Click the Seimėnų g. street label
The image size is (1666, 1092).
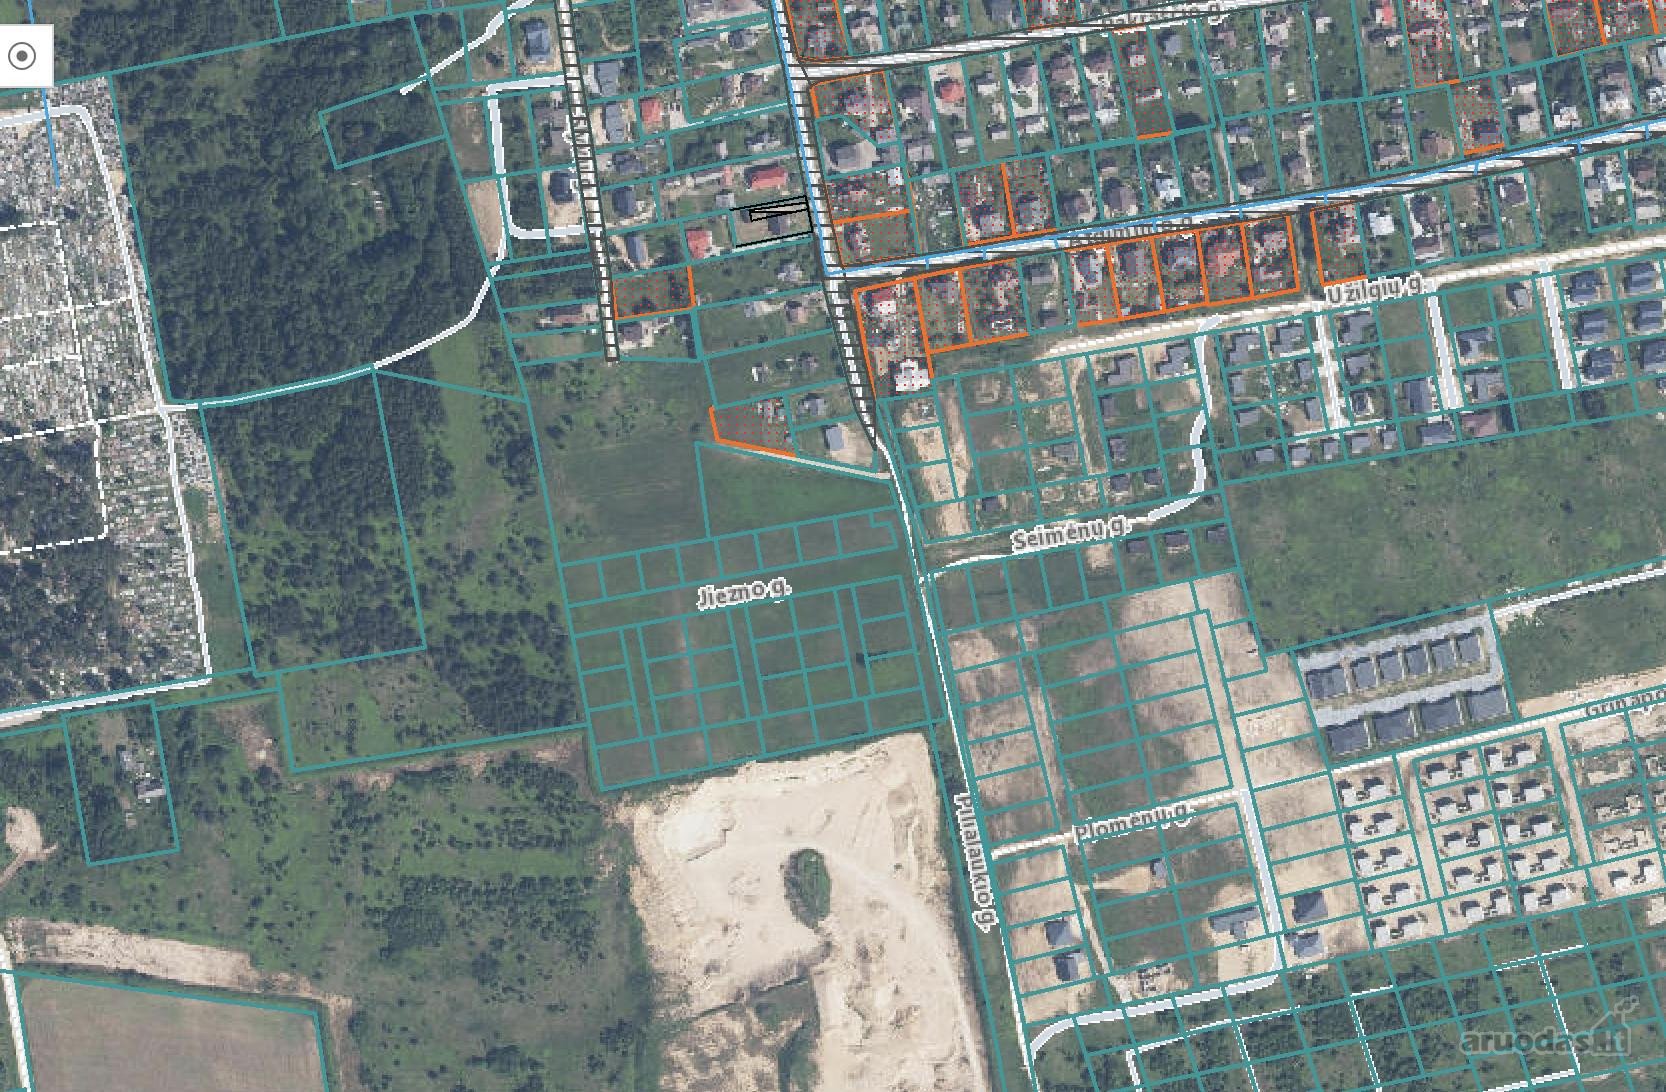(1070, 534)
